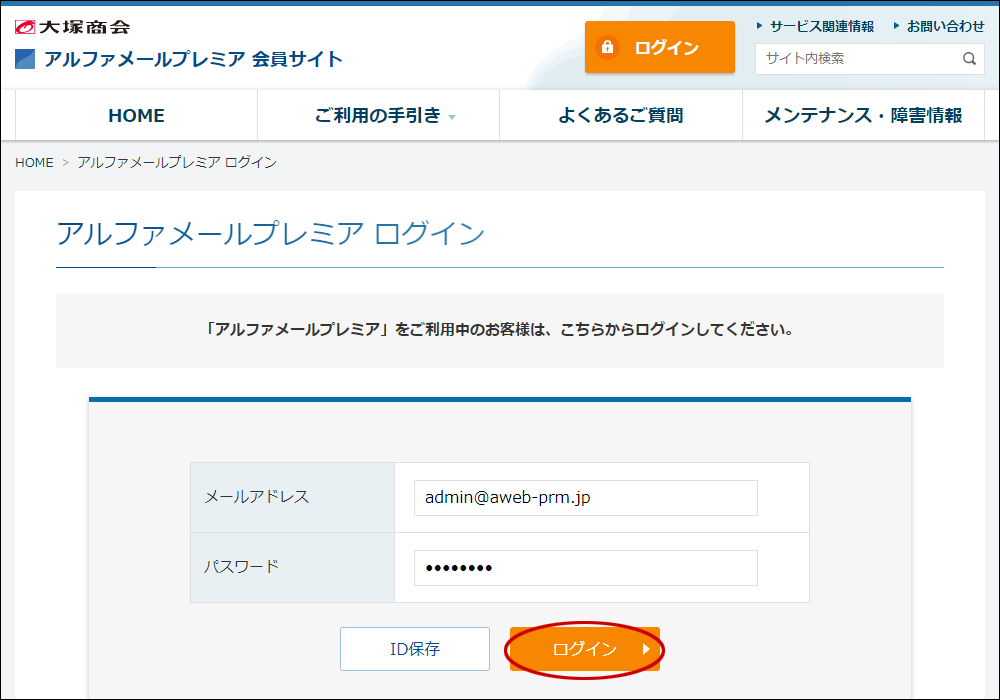
Task: Go to よくあるご質問 page
Action: (x=621, y=115)
